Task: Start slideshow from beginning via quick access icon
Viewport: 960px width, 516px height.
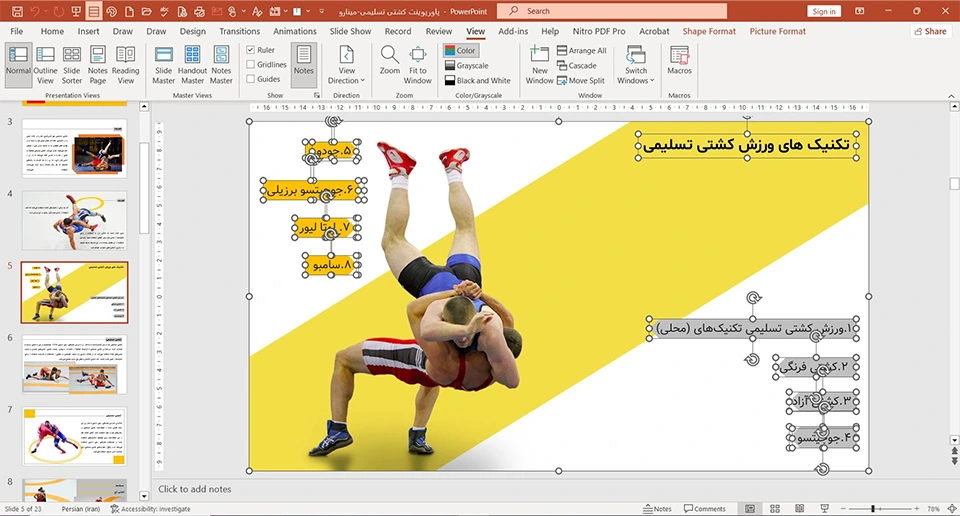Action: click(x=76, y=11)
